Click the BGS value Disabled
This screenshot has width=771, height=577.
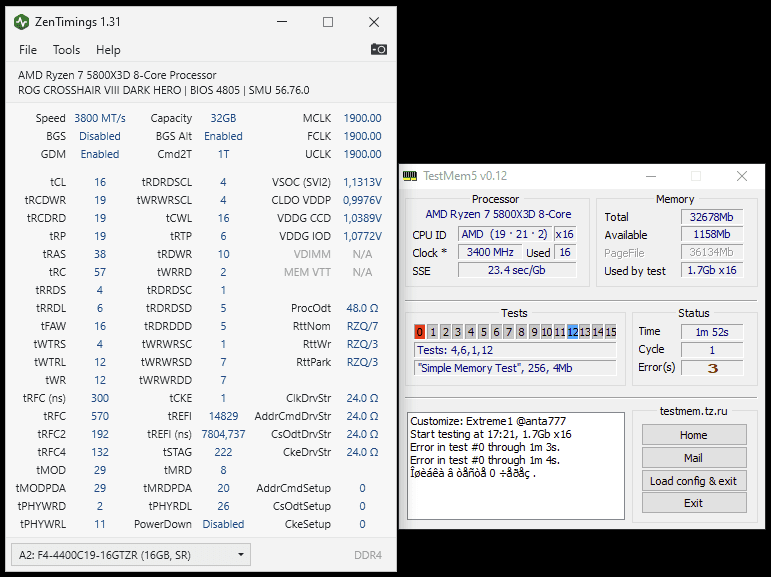(x=100, y=136)
